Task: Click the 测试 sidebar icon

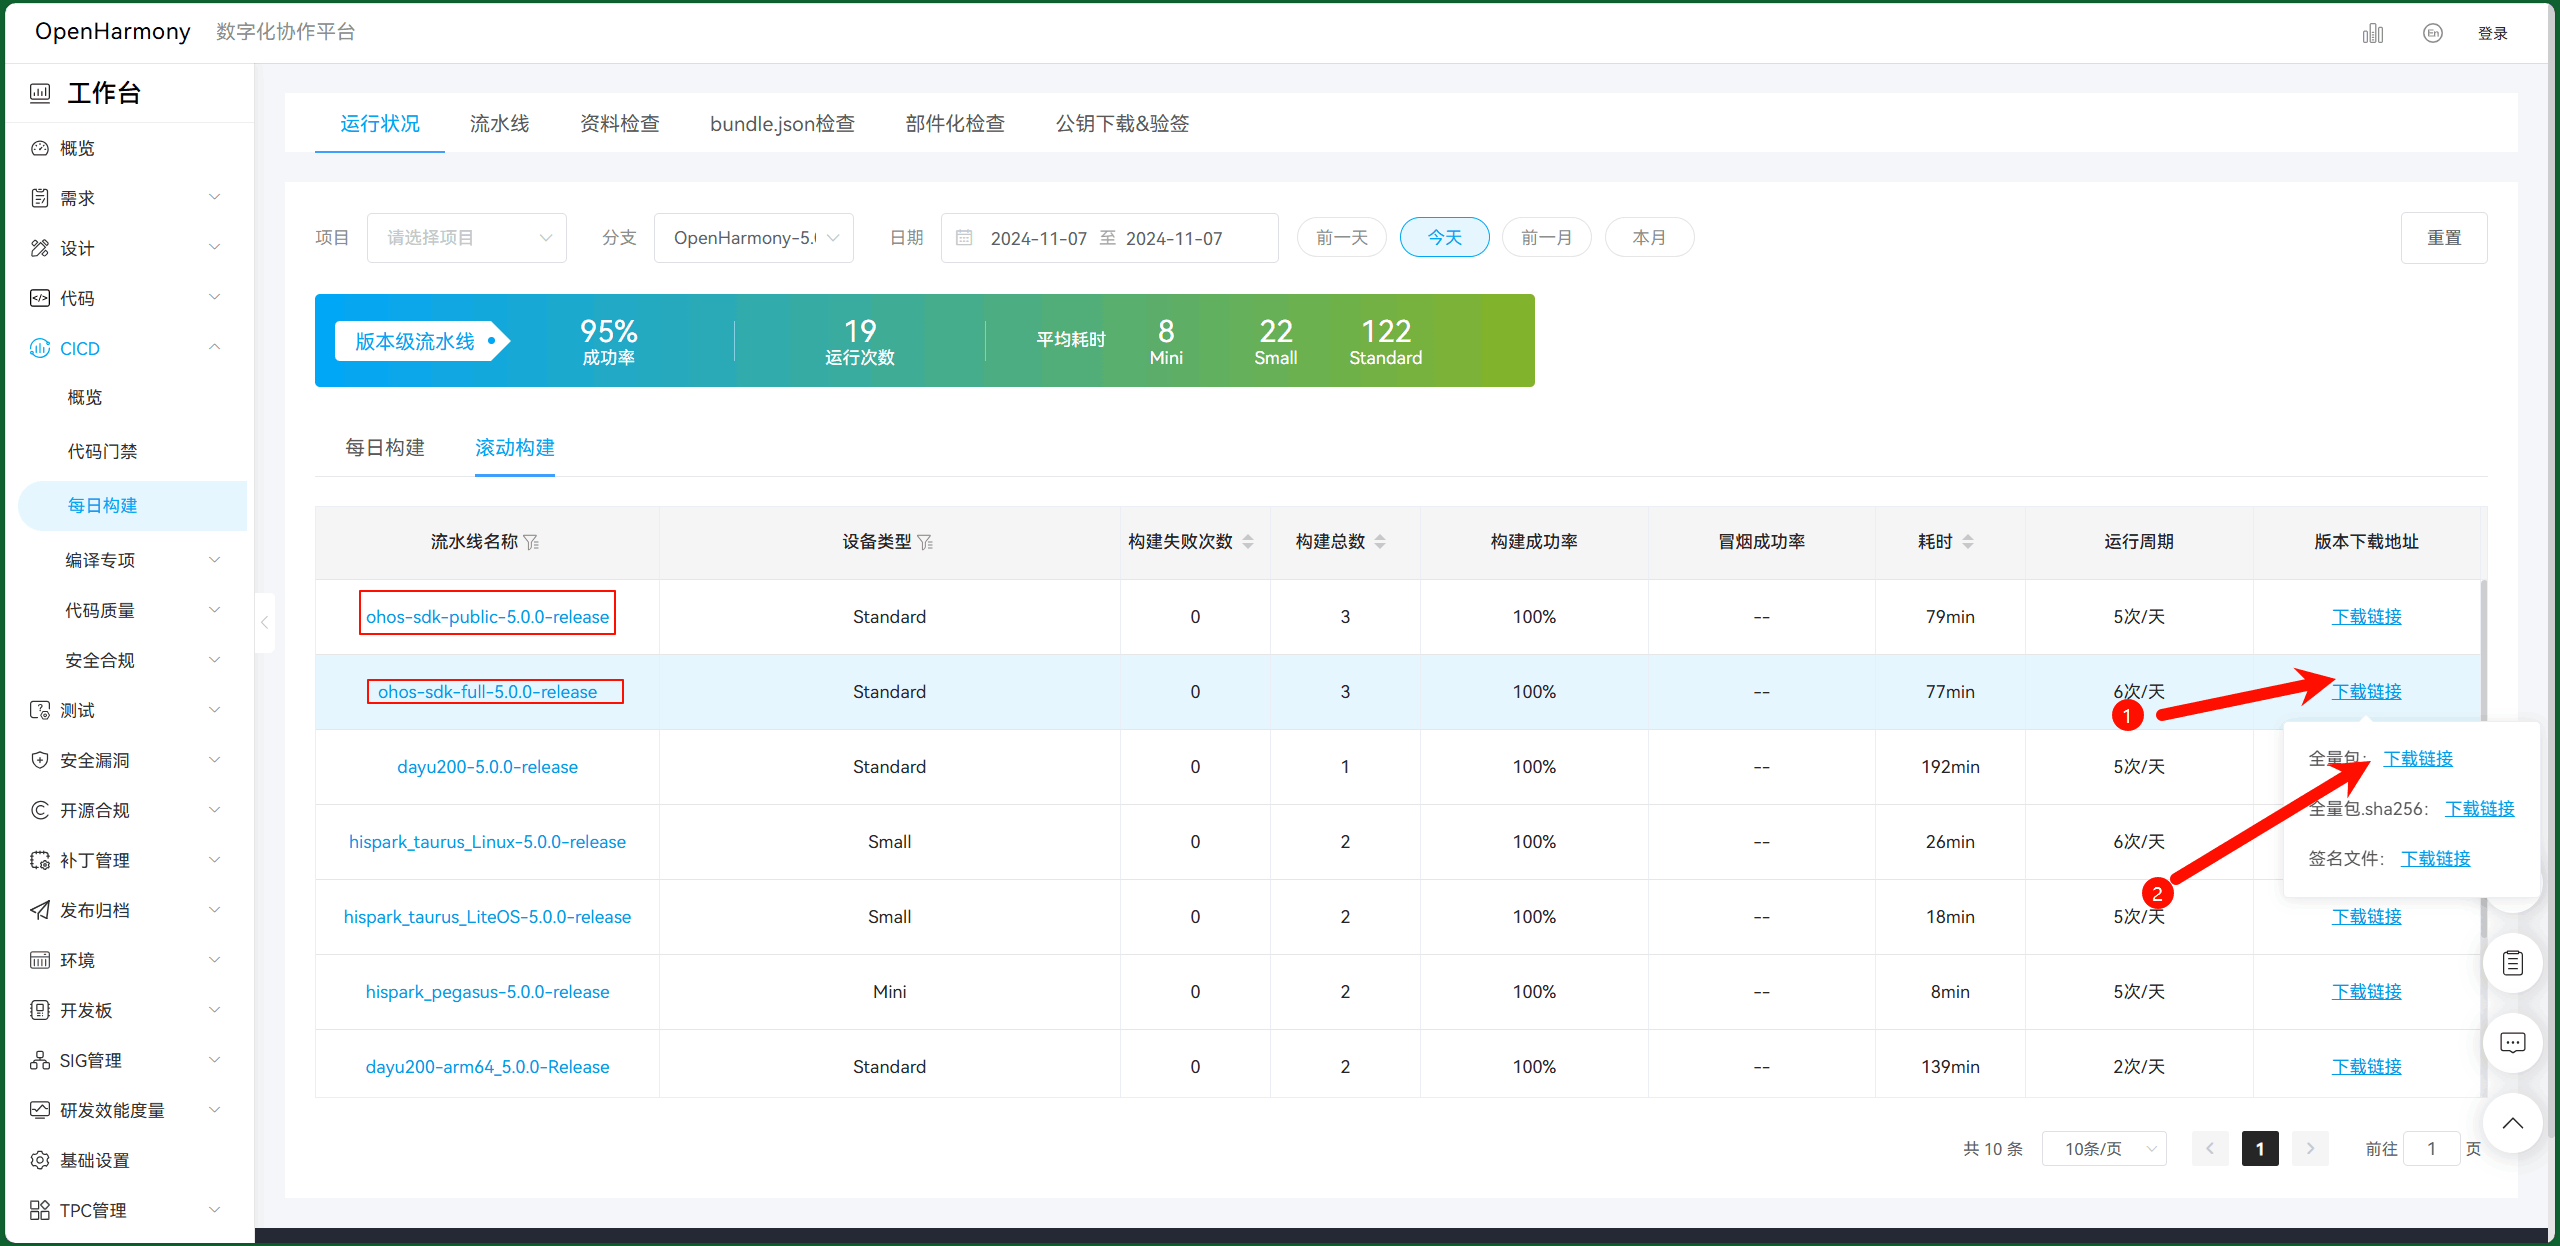Action: 40,710
